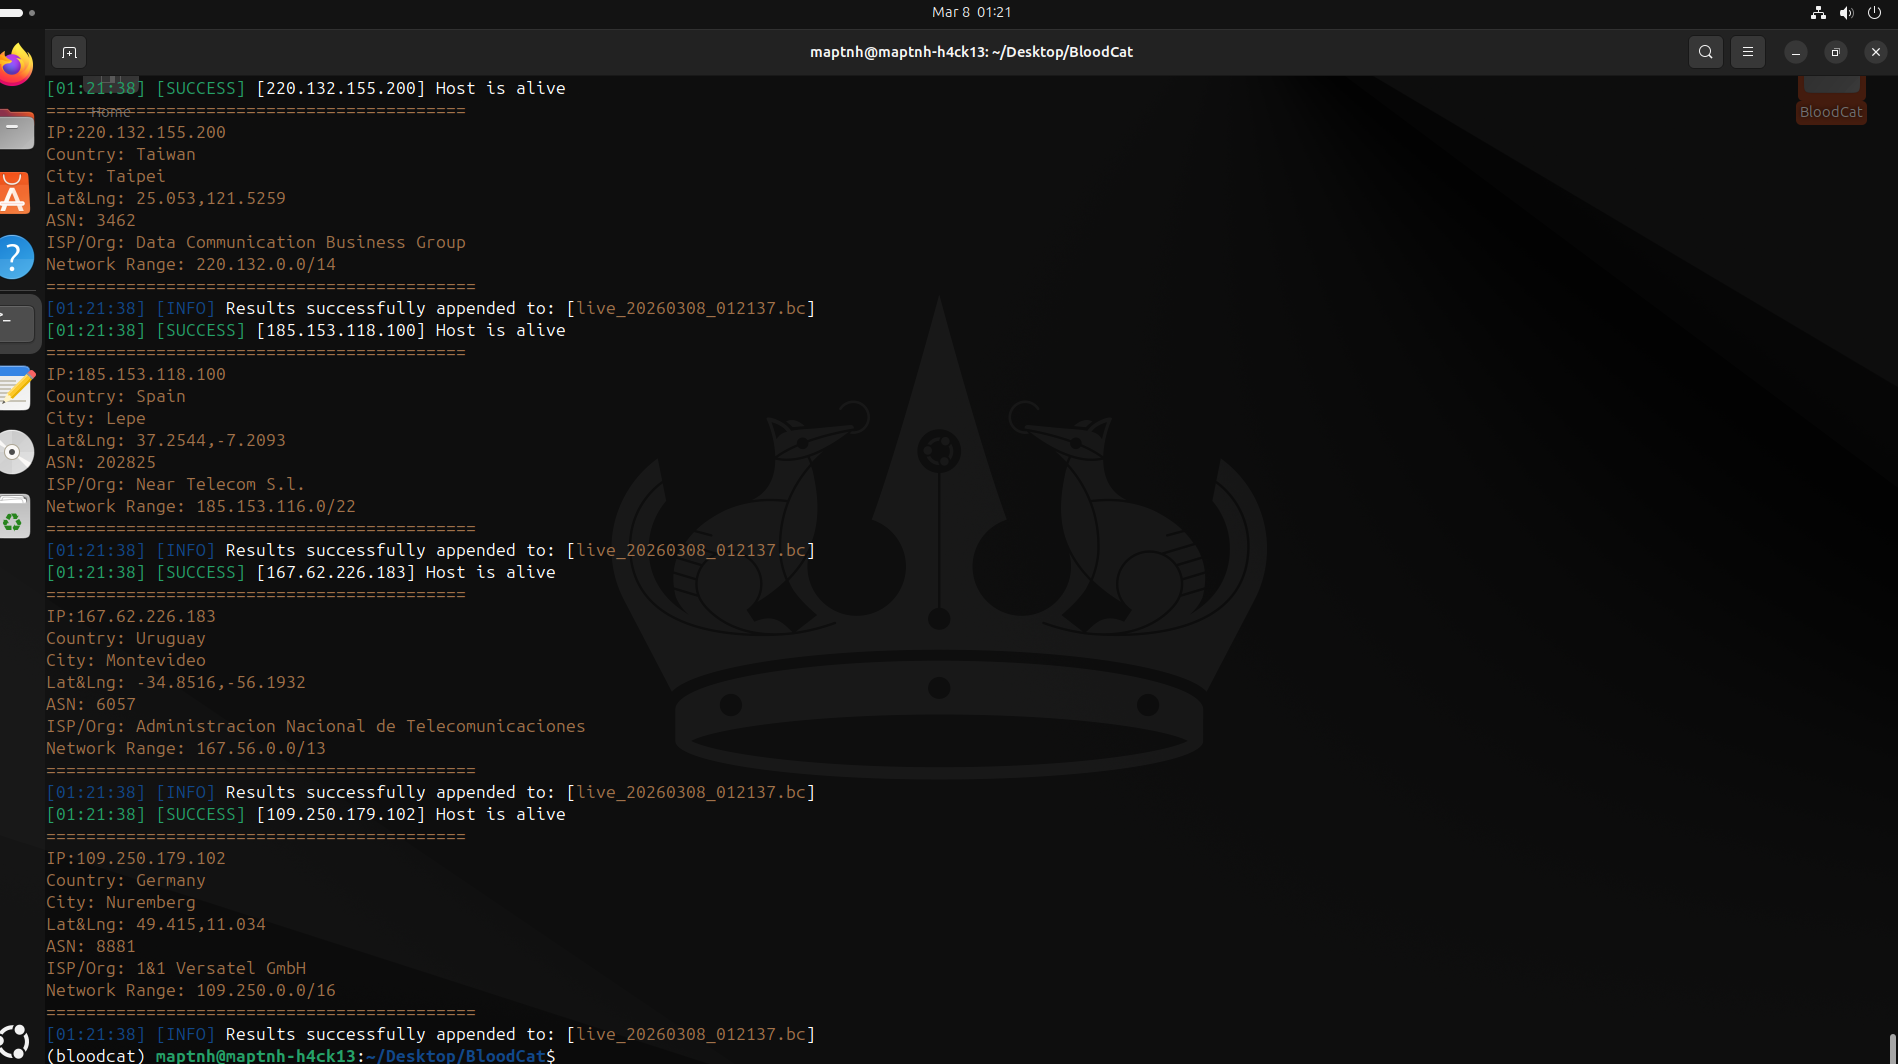Click the network status icon in the top bar

(x=1818, y=12)
